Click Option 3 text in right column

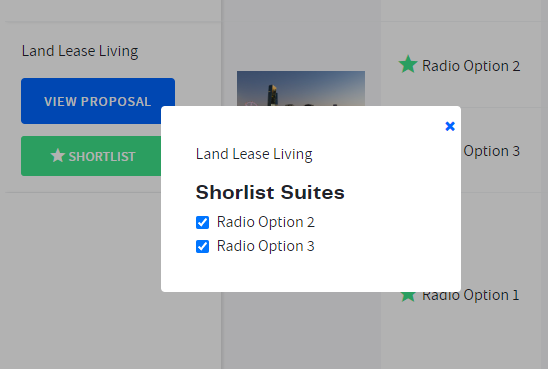point(491,151)
